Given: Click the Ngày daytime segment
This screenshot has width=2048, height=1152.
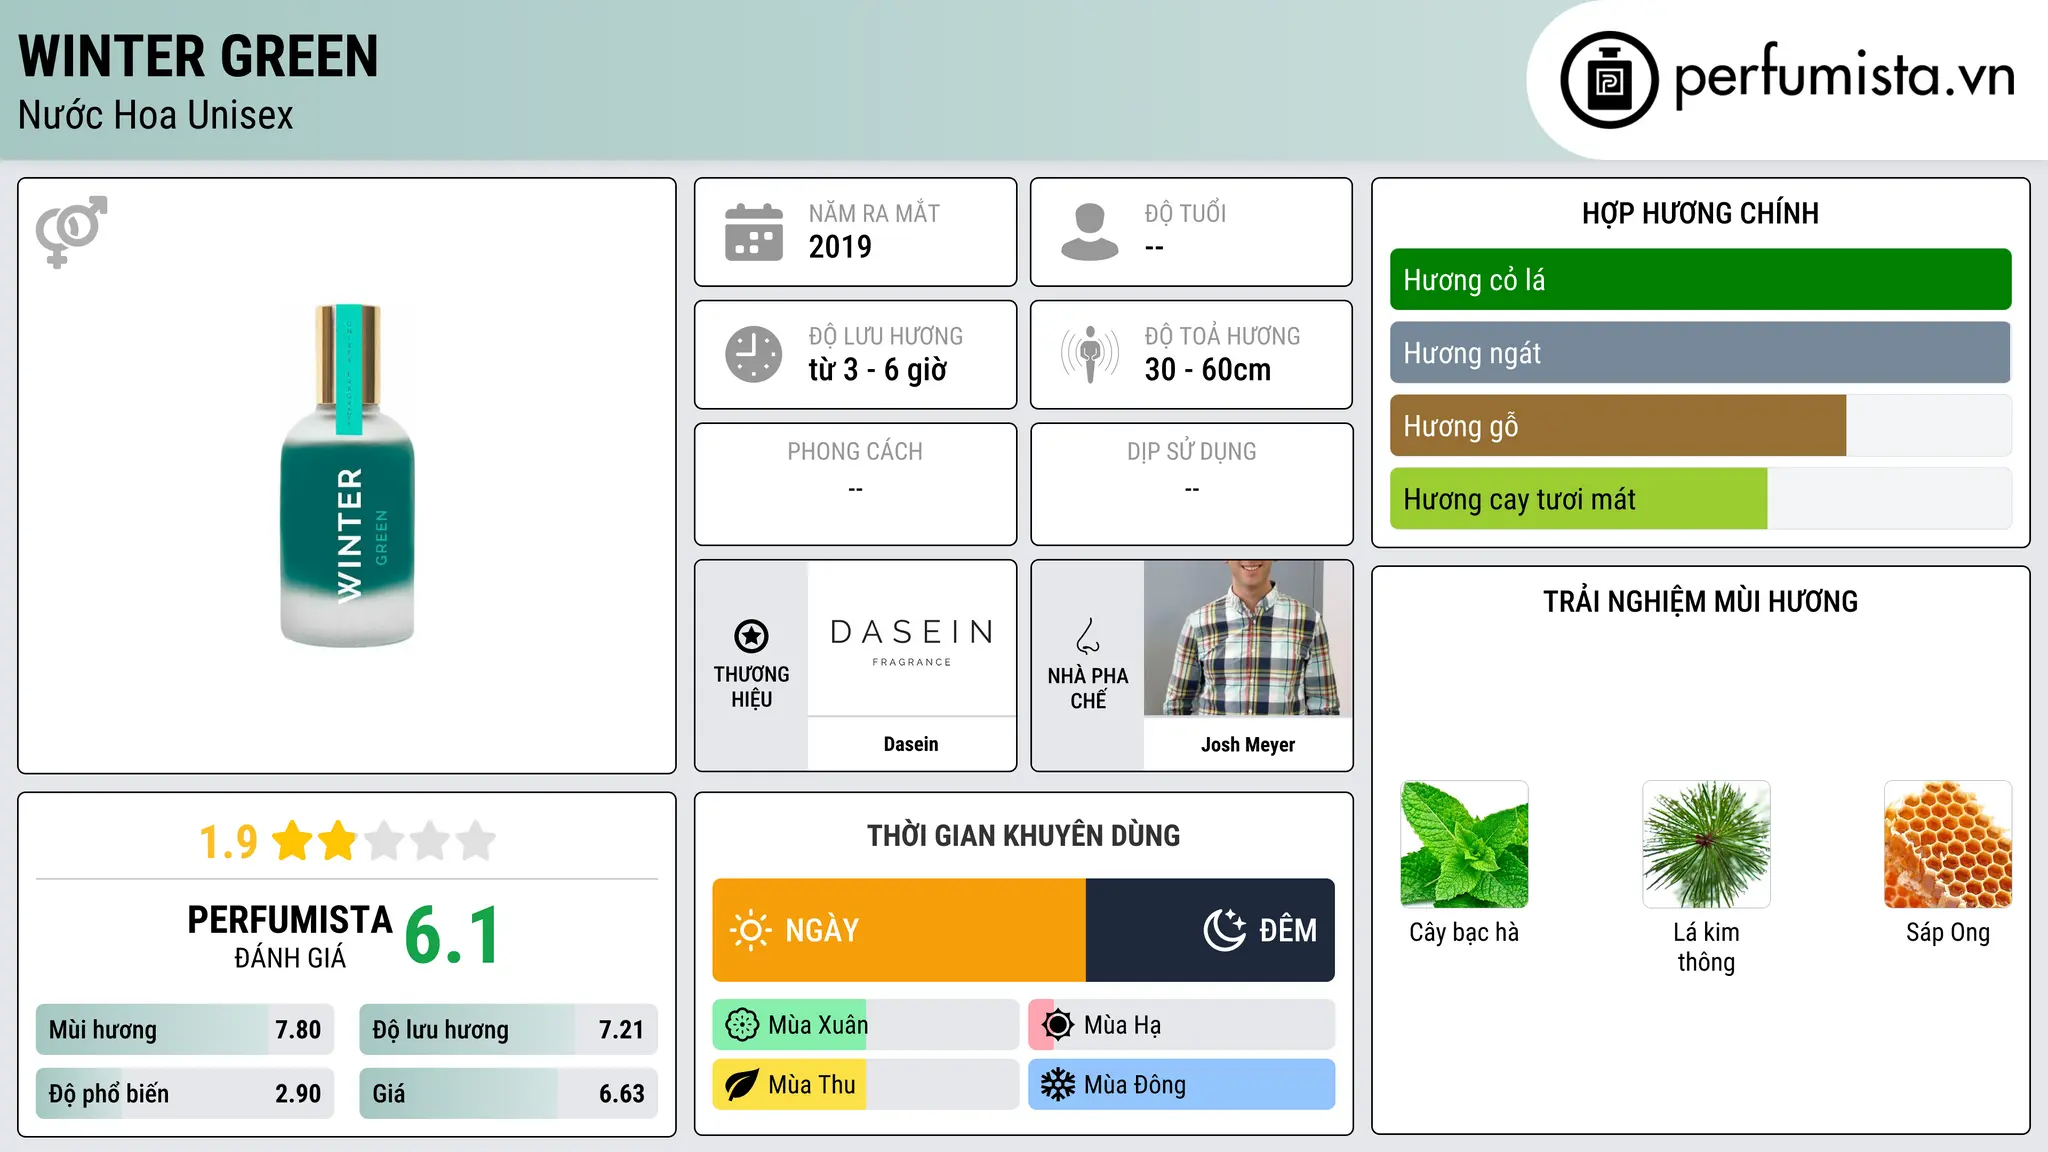Looking at the screenshot, I should 899,930.
